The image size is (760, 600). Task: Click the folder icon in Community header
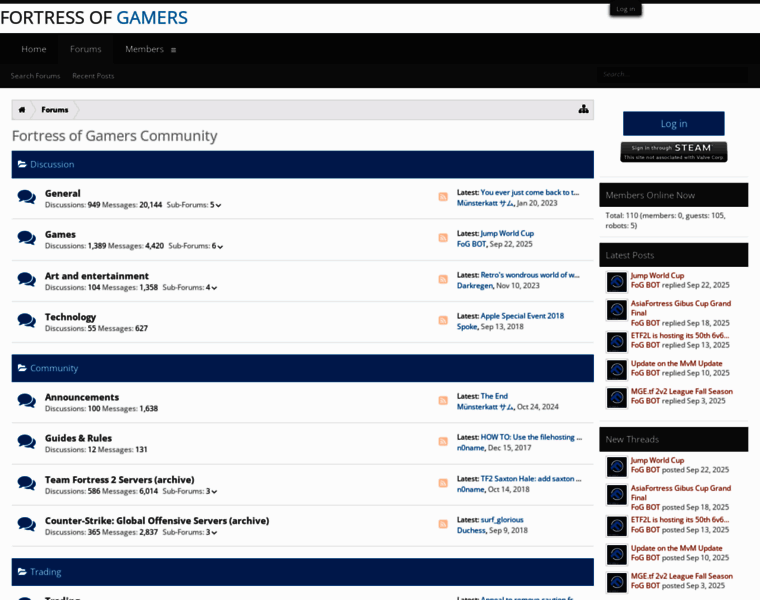point(22,368)
